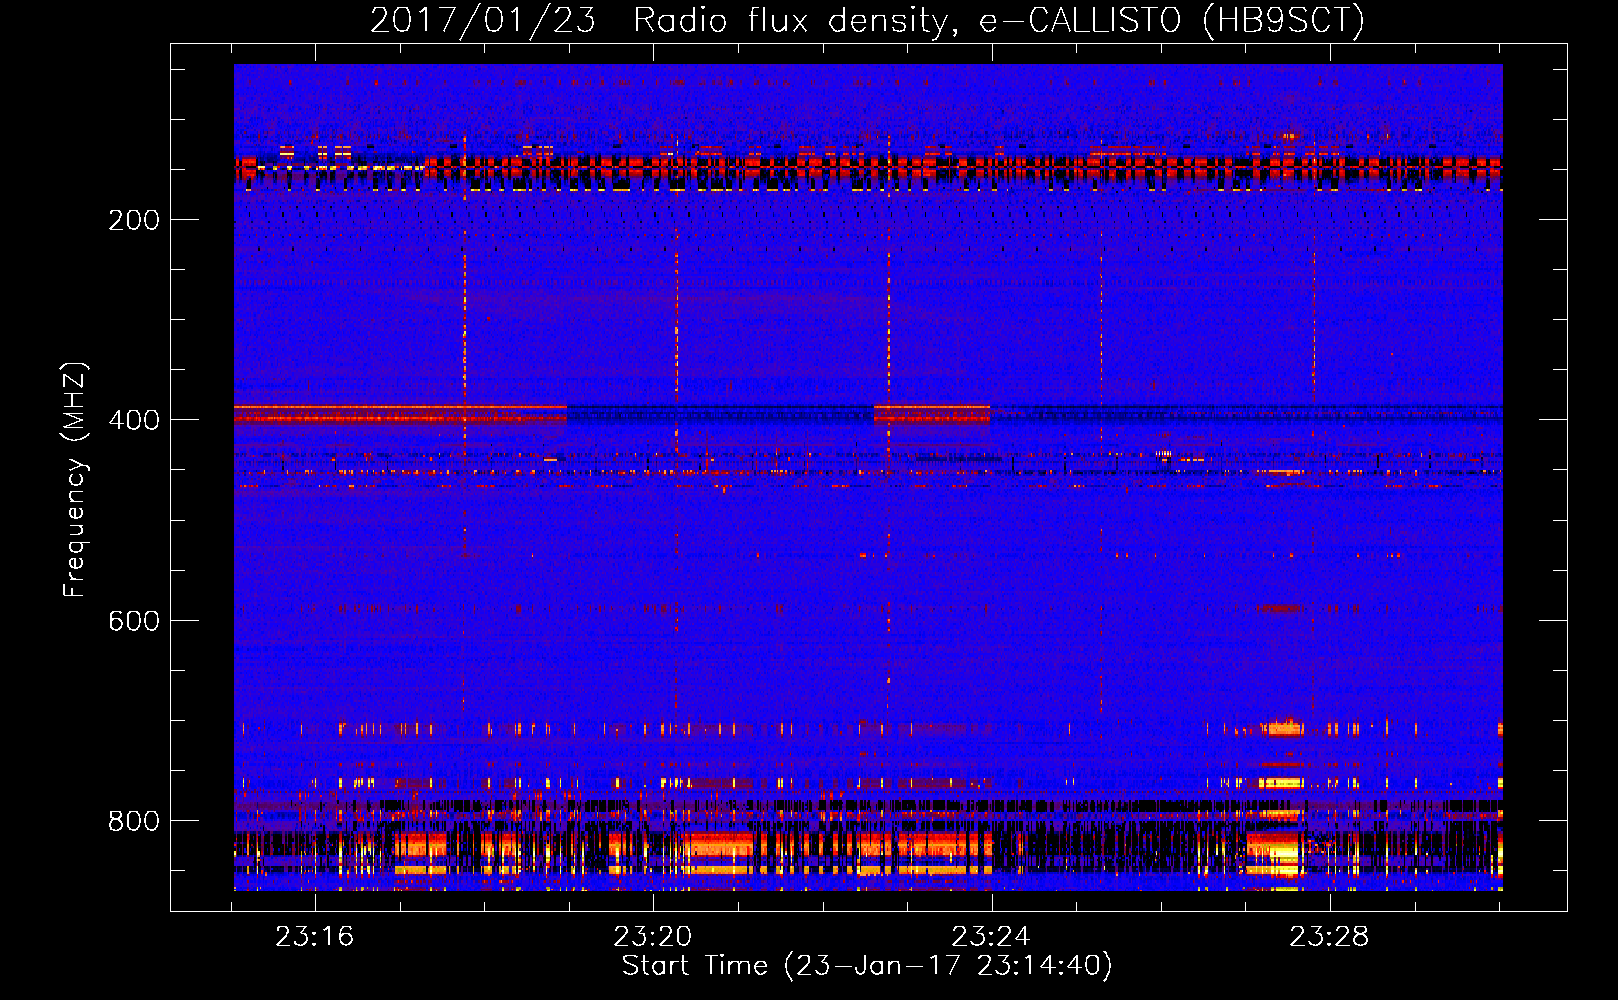The width and height of the screenshot is (1618, 1000).
Task: Click the 800 frequency tick label
Action: (x=134, y=821)
